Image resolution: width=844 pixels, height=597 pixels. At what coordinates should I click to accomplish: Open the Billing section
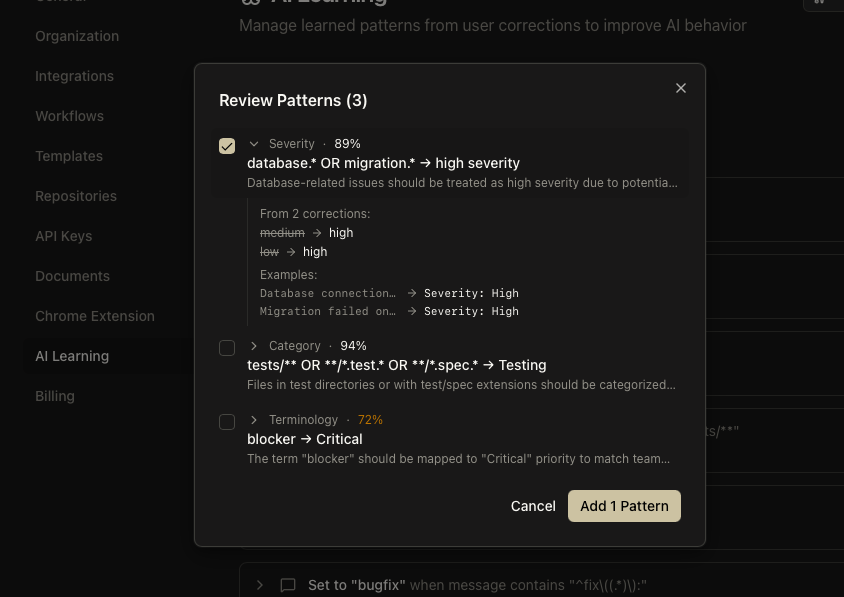point(55,396)
